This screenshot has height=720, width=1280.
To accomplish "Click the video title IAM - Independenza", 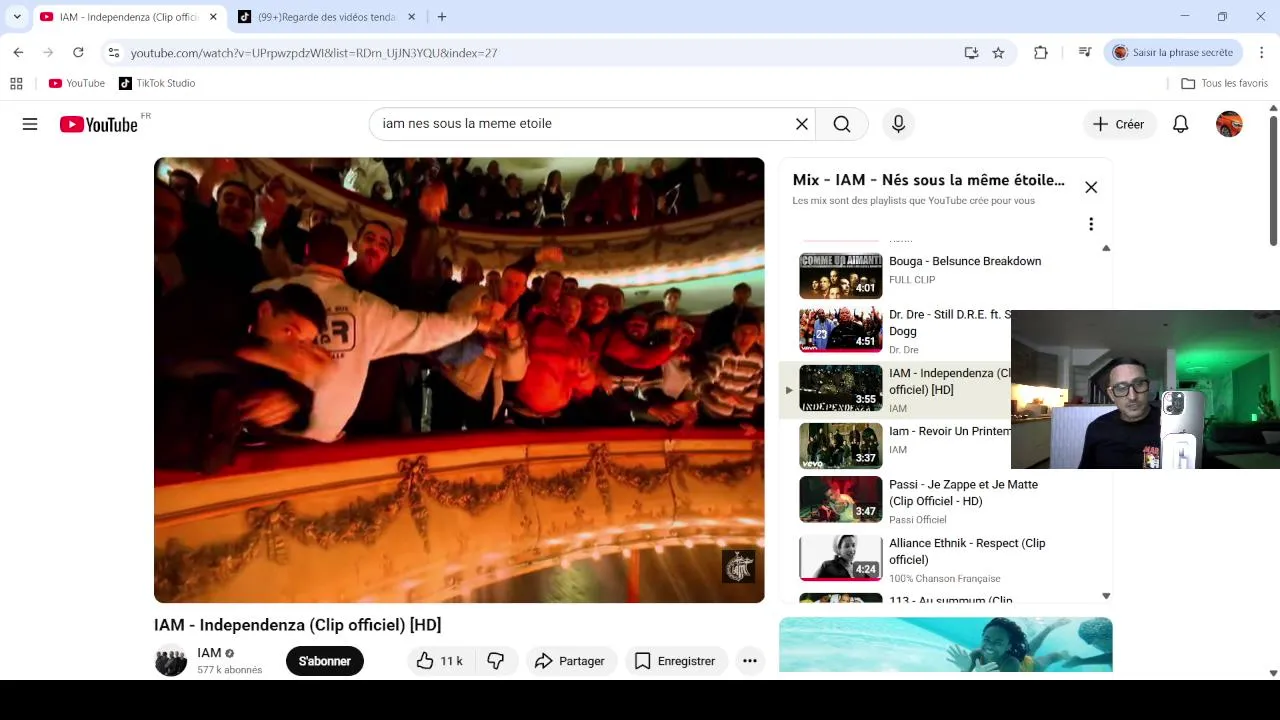I will tap(297, 625).
